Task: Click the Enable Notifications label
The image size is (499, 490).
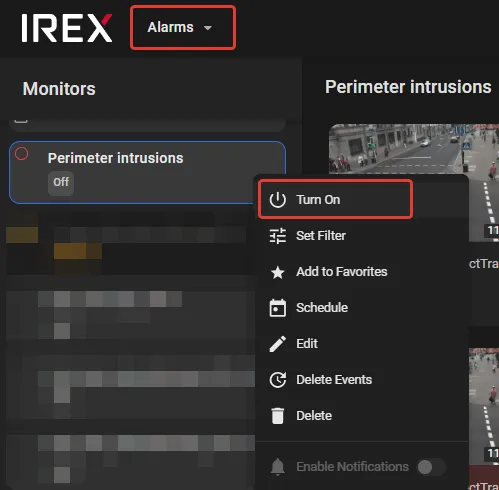Action: click(x=352, y=467)
